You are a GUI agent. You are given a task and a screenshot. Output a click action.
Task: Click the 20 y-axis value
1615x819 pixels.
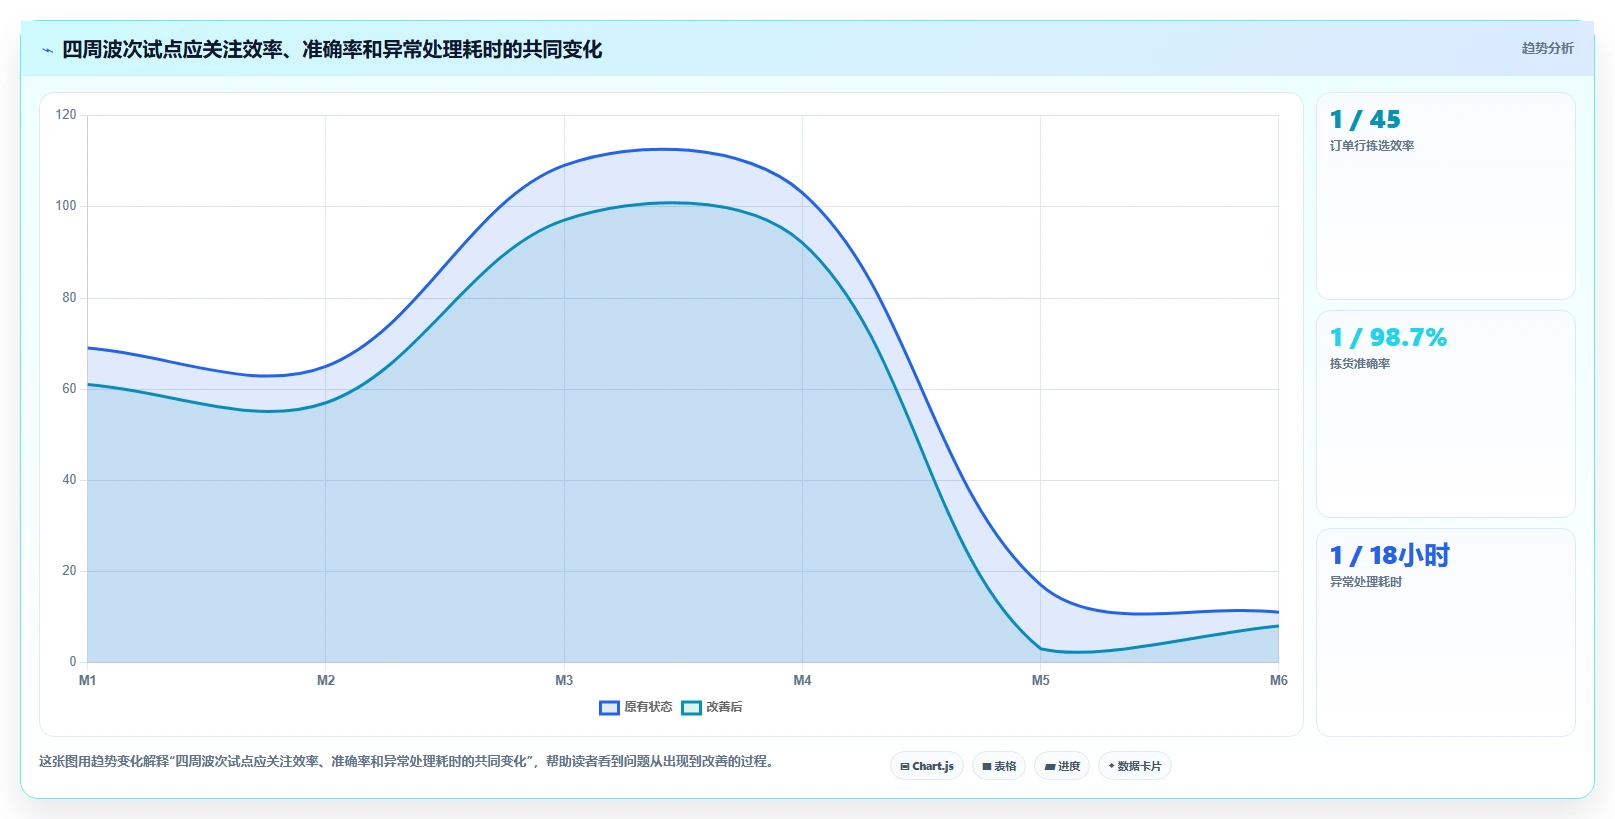coord(69,571)
